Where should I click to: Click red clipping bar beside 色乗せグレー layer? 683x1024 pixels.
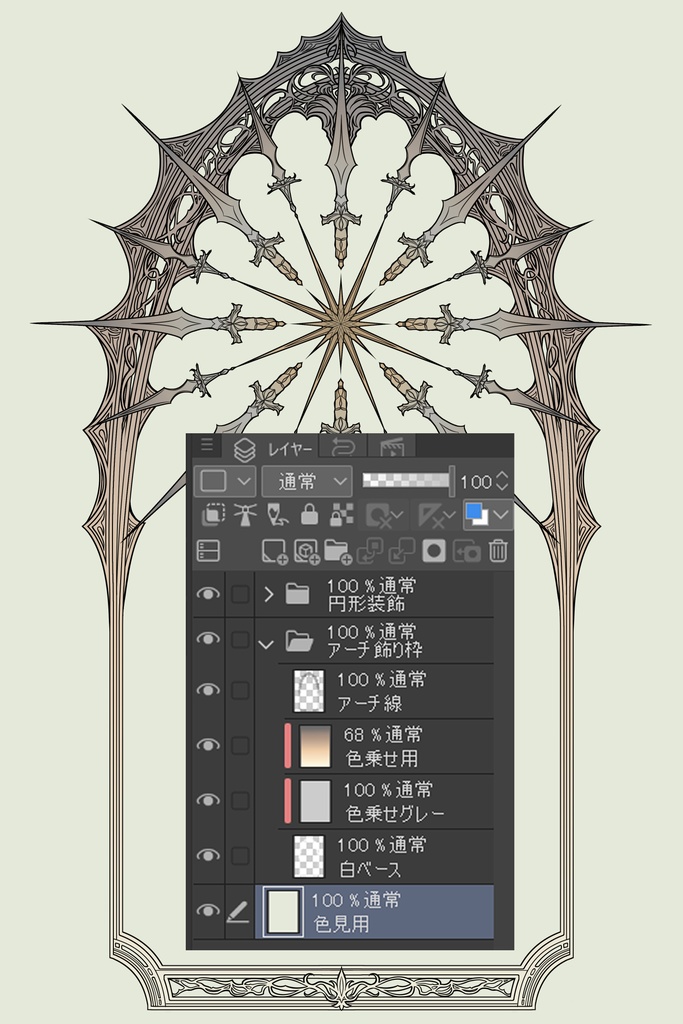click(287, 800)
